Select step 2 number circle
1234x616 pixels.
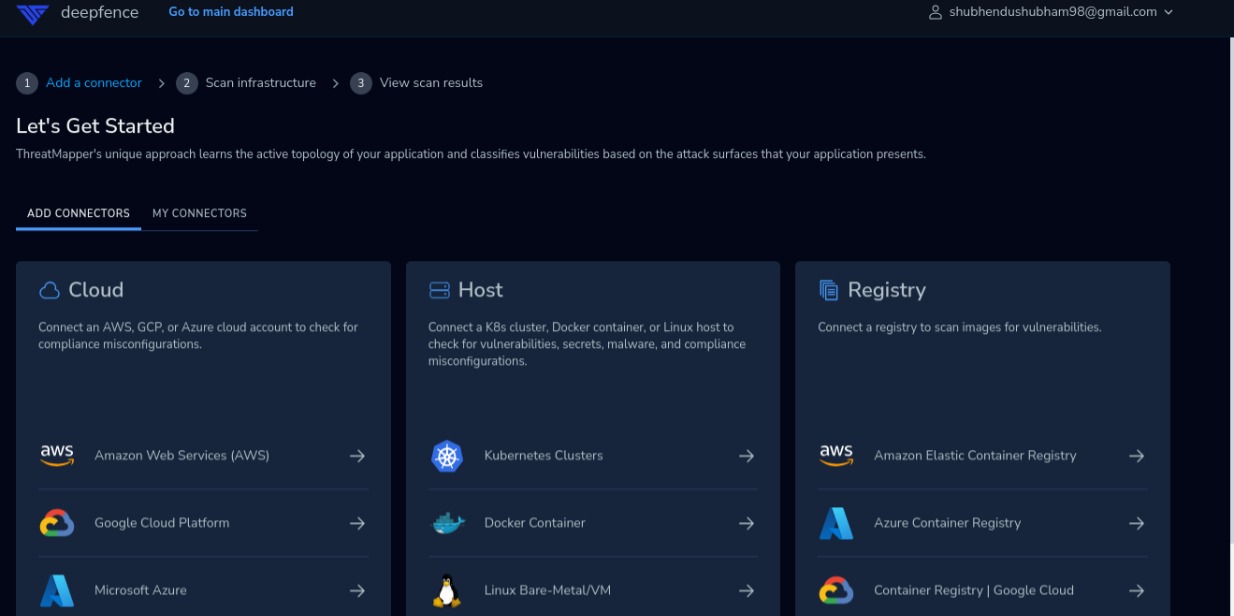[x=187, y=83]
